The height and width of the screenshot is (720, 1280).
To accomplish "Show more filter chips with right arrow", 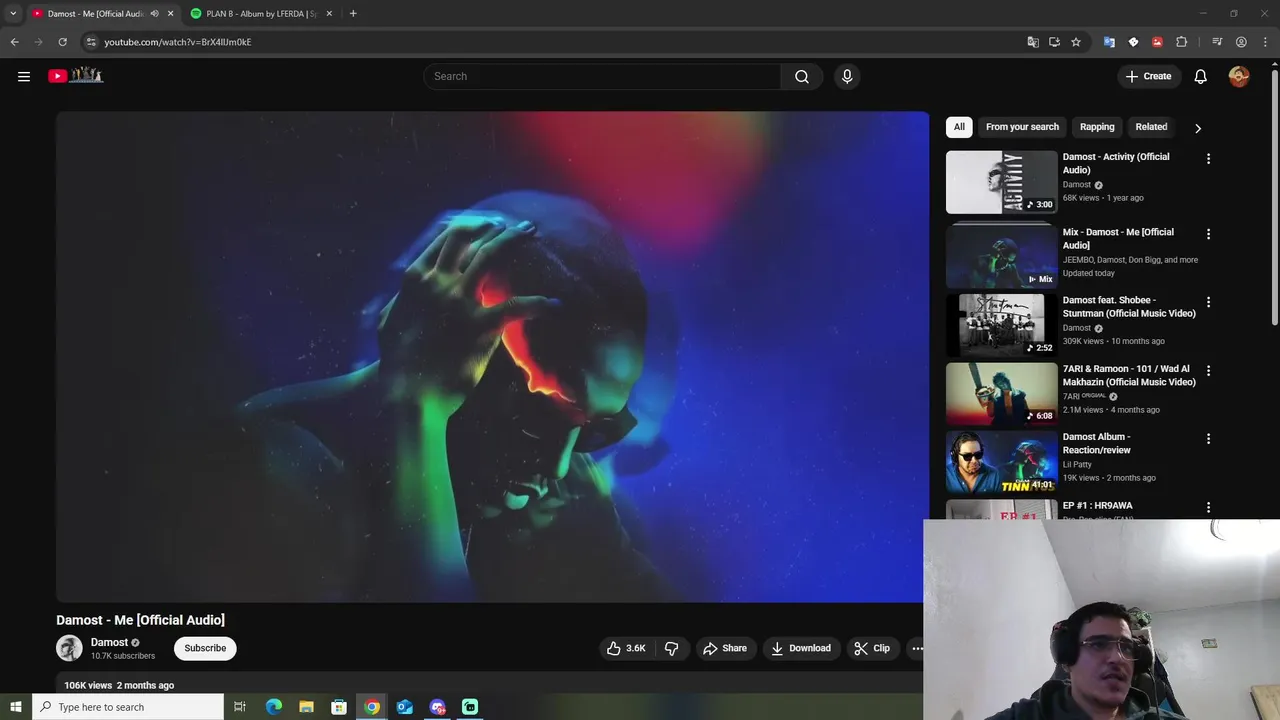I will coord(1198,128).
